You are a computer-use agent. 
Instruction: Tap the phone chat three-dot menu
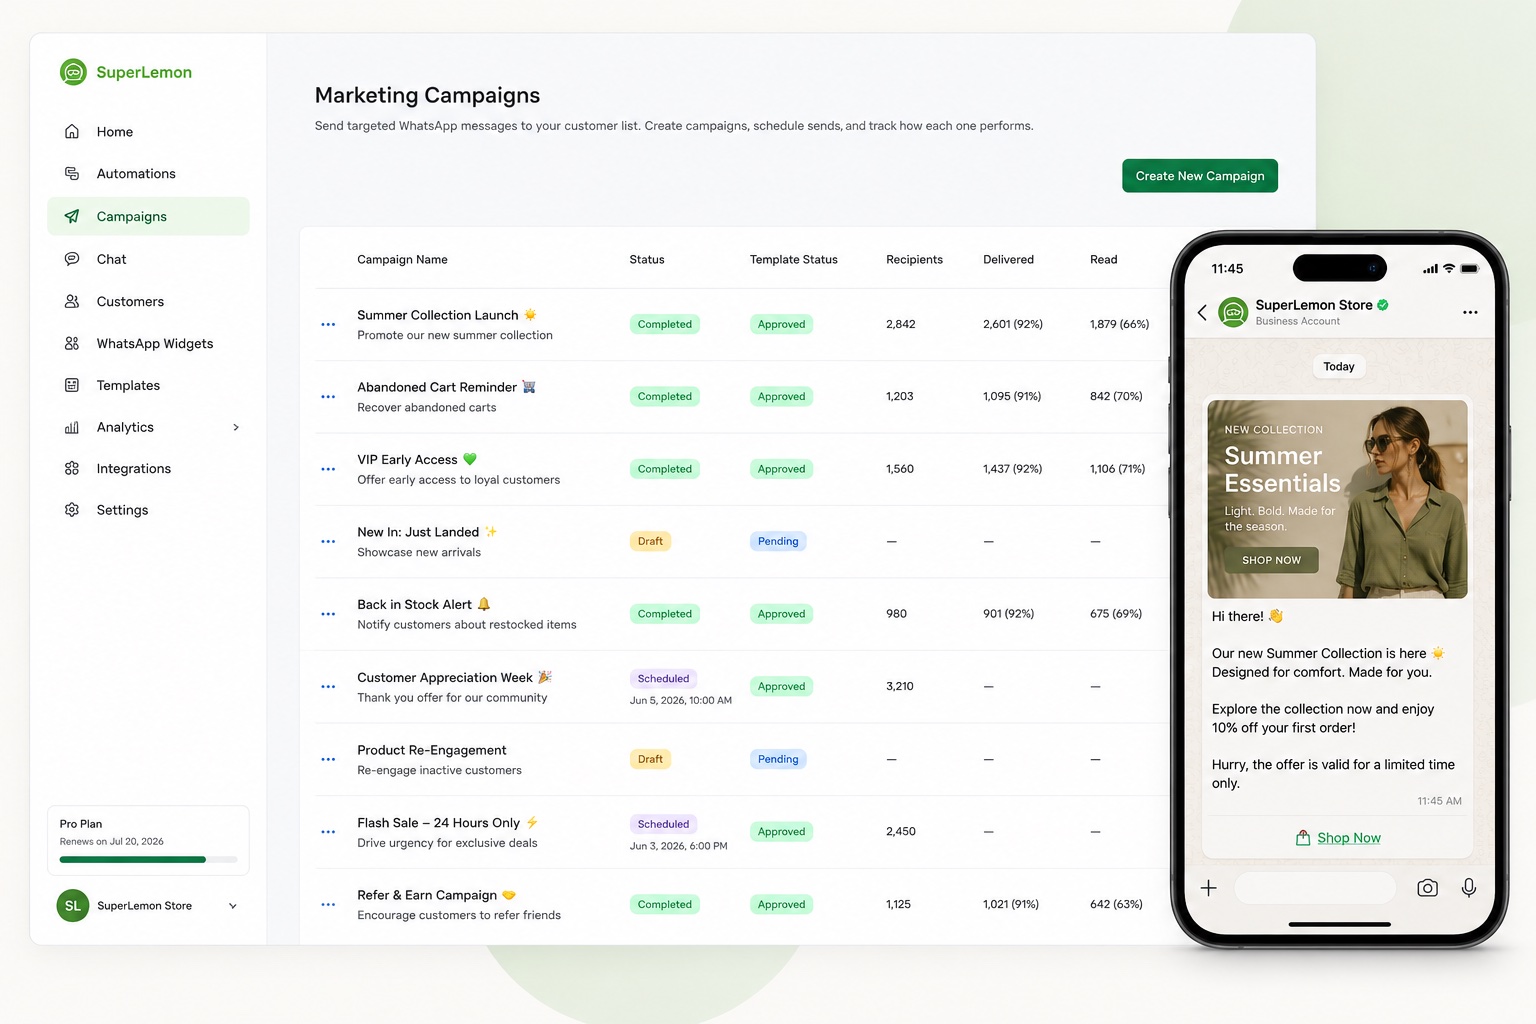(1470, 312)
